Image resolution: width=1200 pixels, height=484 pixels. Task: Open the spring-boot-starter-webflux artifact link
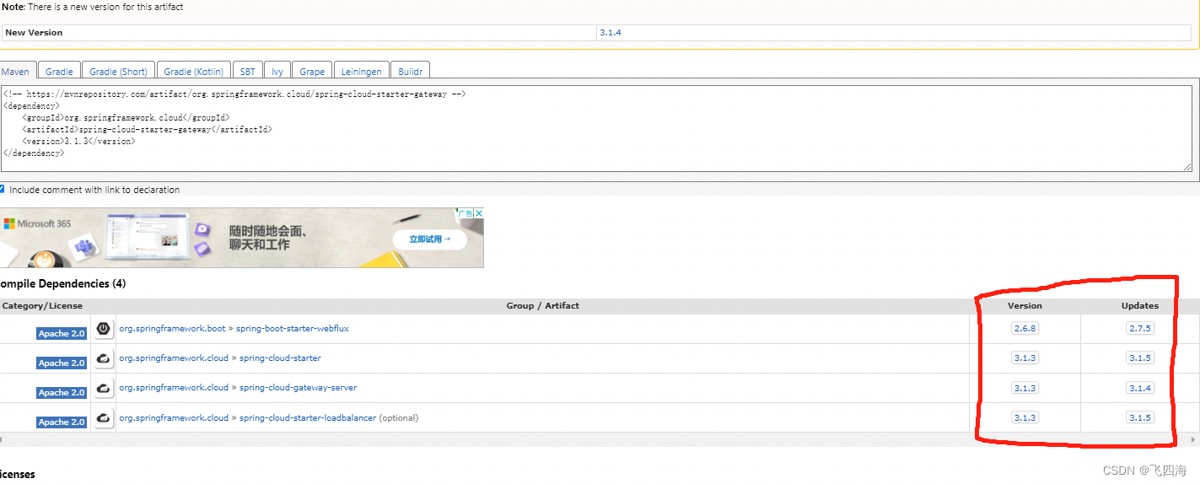coord(292,328)
